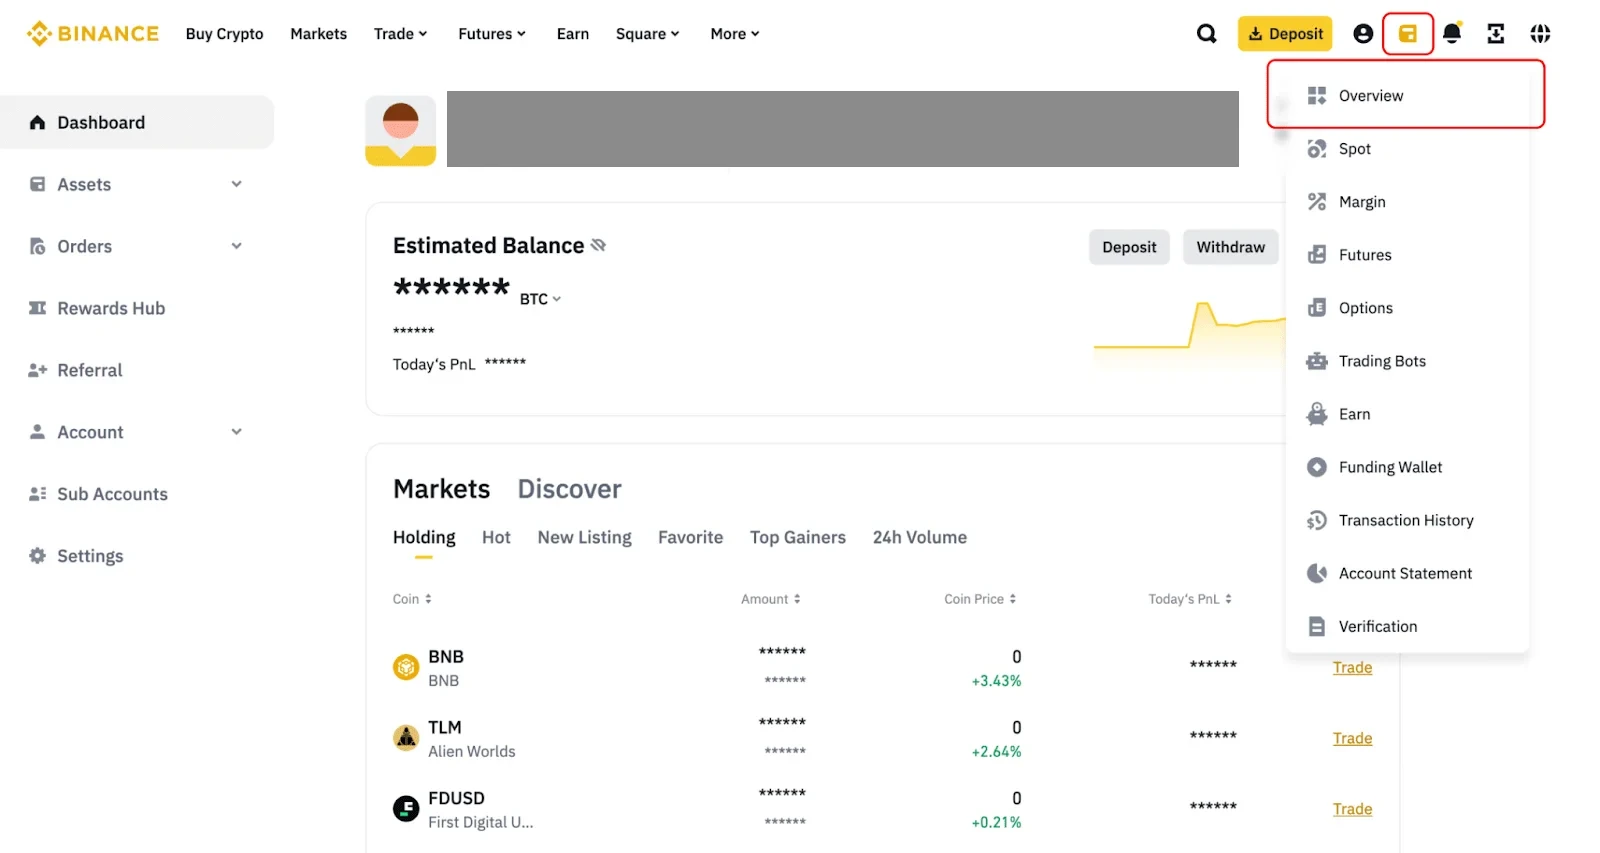Expand the Orders sidebar section
The width and height of the screenshot is (1600, 853).
137,246
